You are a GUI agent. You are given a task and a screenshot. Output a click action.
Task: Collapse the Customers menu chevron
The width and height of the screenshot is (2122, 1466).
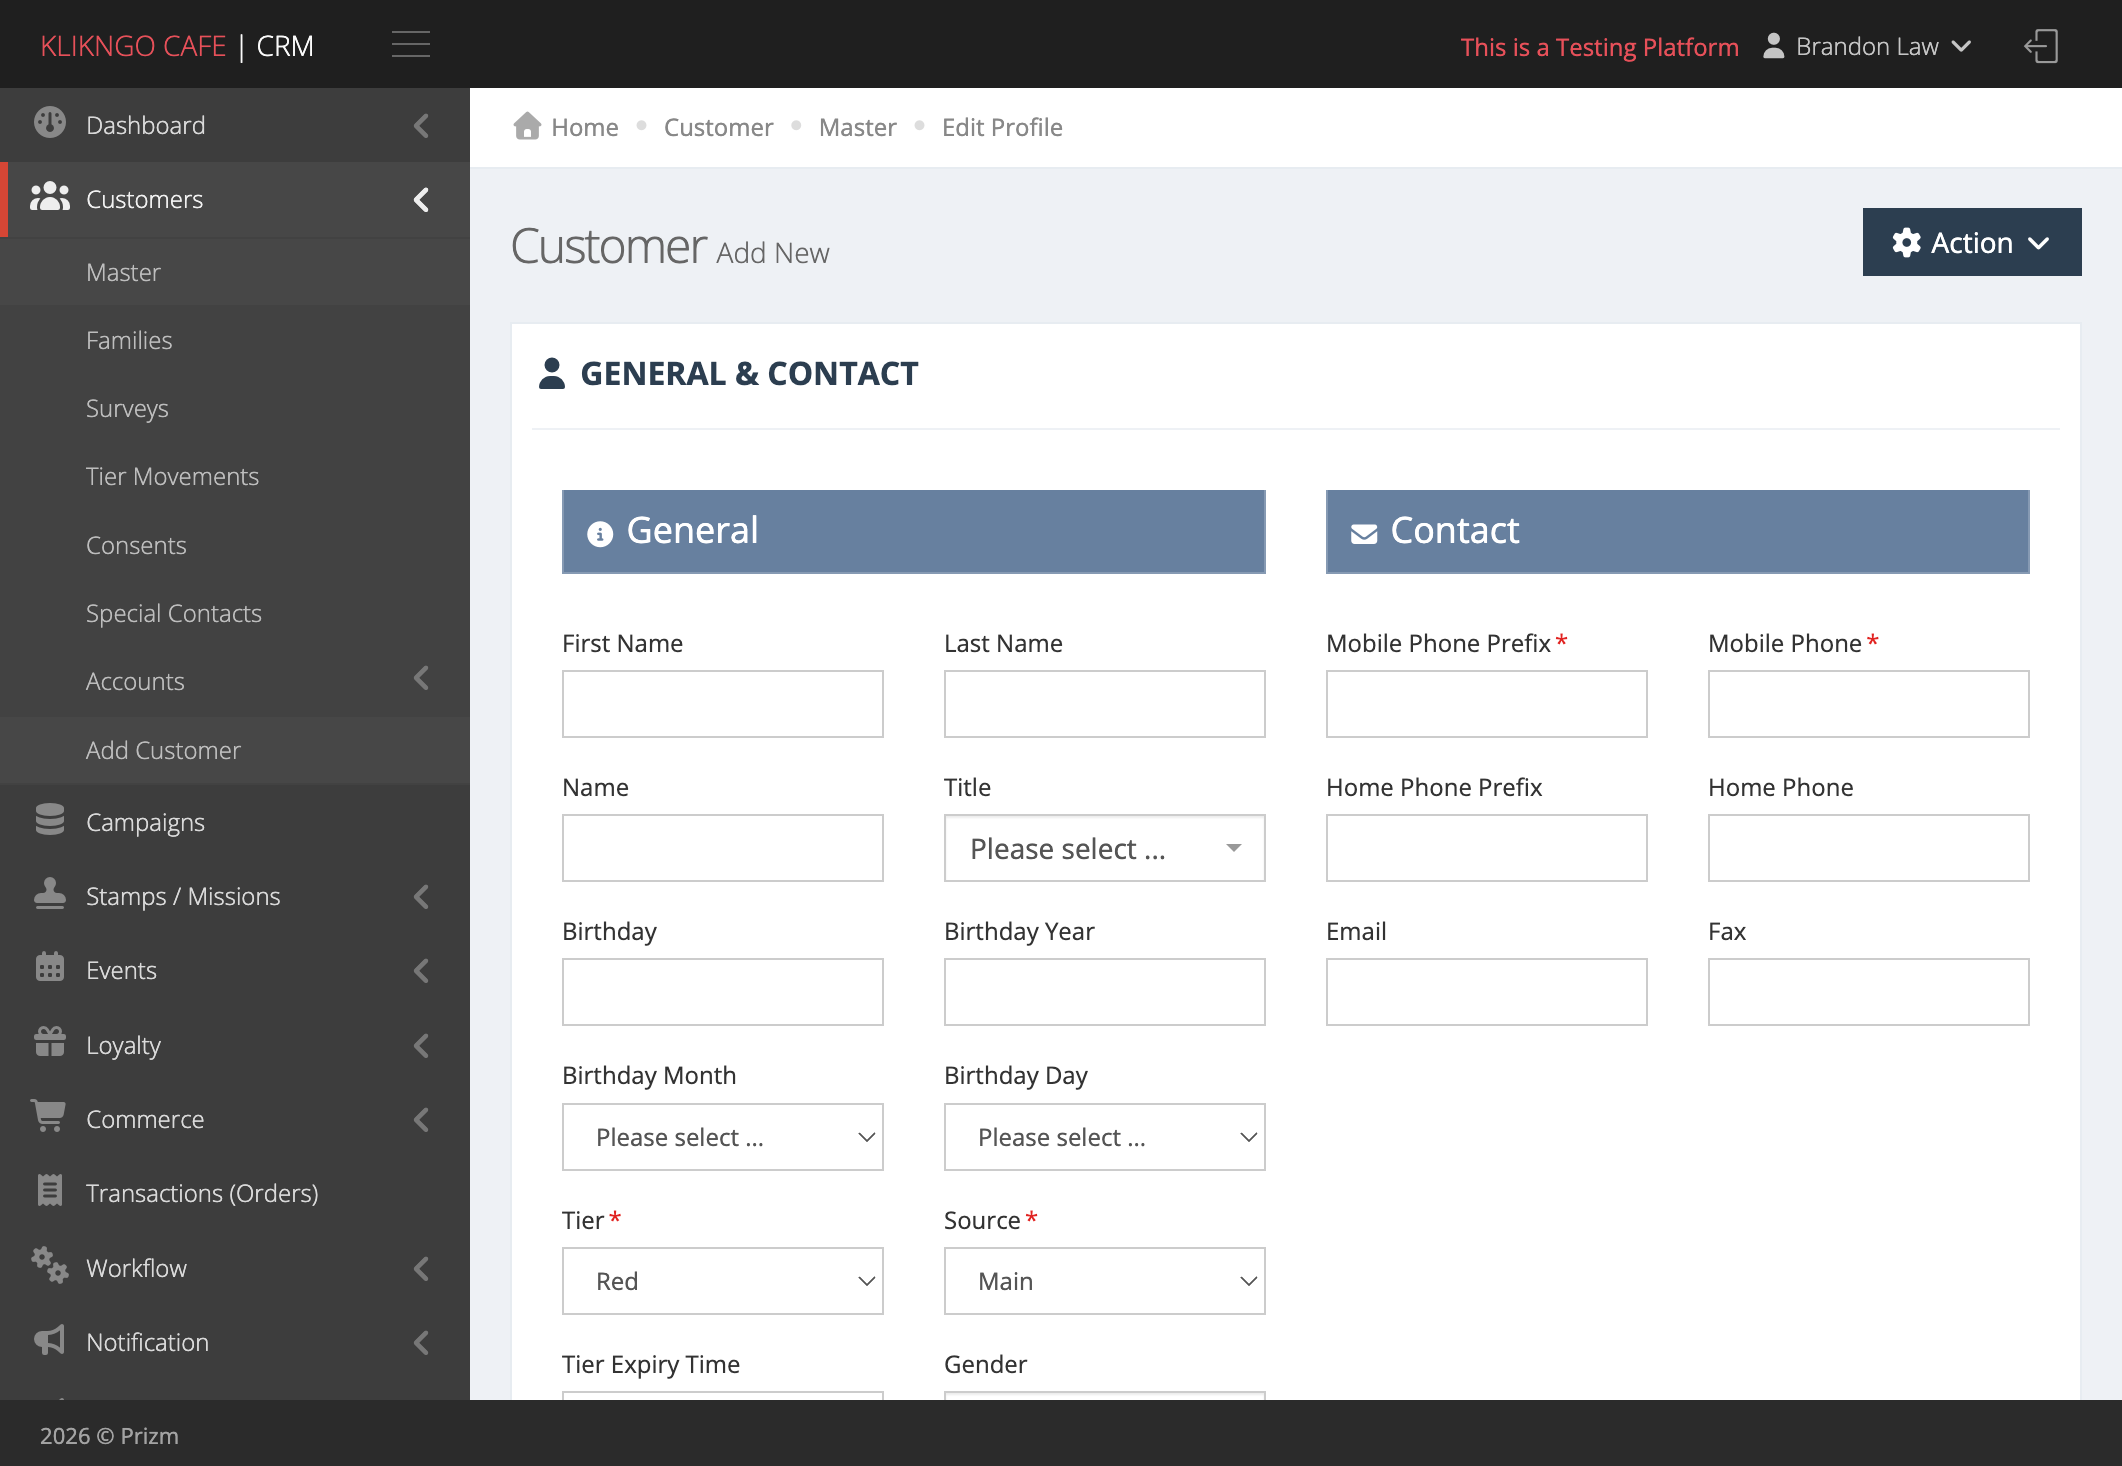[x=422, y=199]
